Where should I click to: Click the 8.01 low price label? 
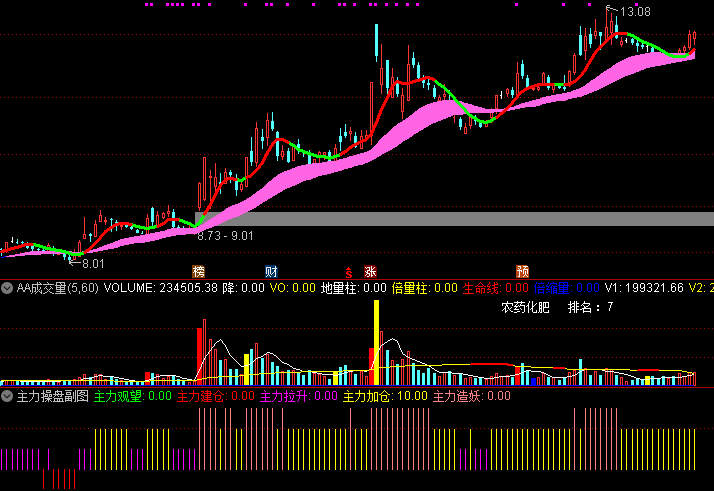coord(93,264)
